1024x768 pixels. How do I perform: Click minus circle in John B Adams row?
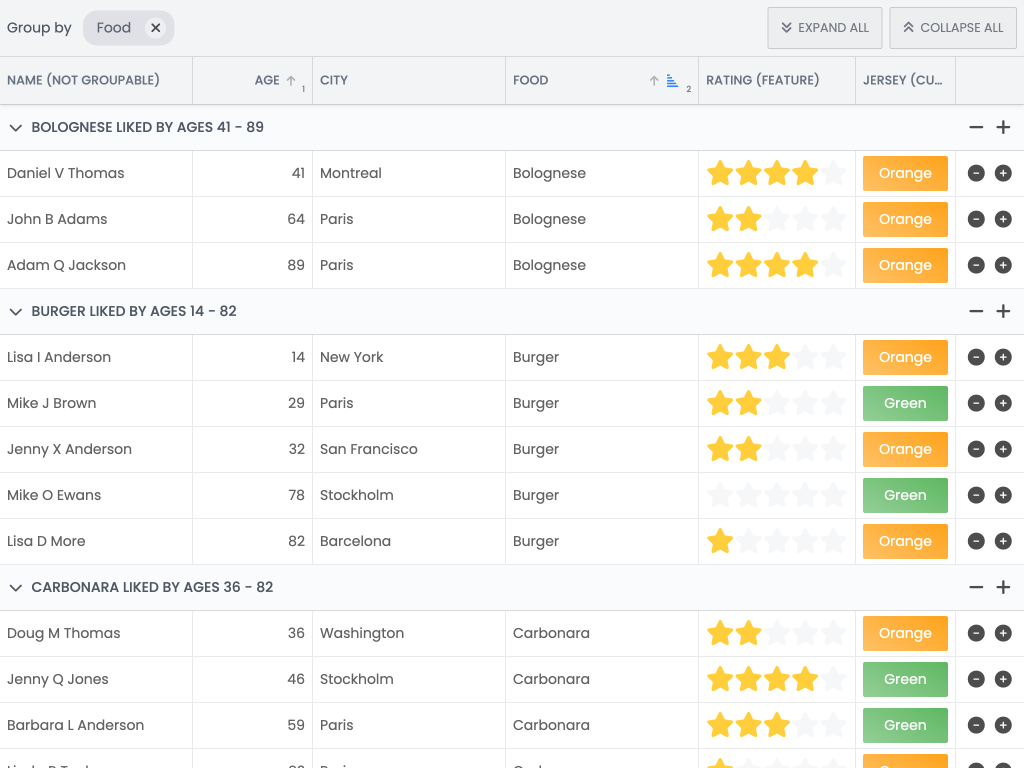pos(976,219)
